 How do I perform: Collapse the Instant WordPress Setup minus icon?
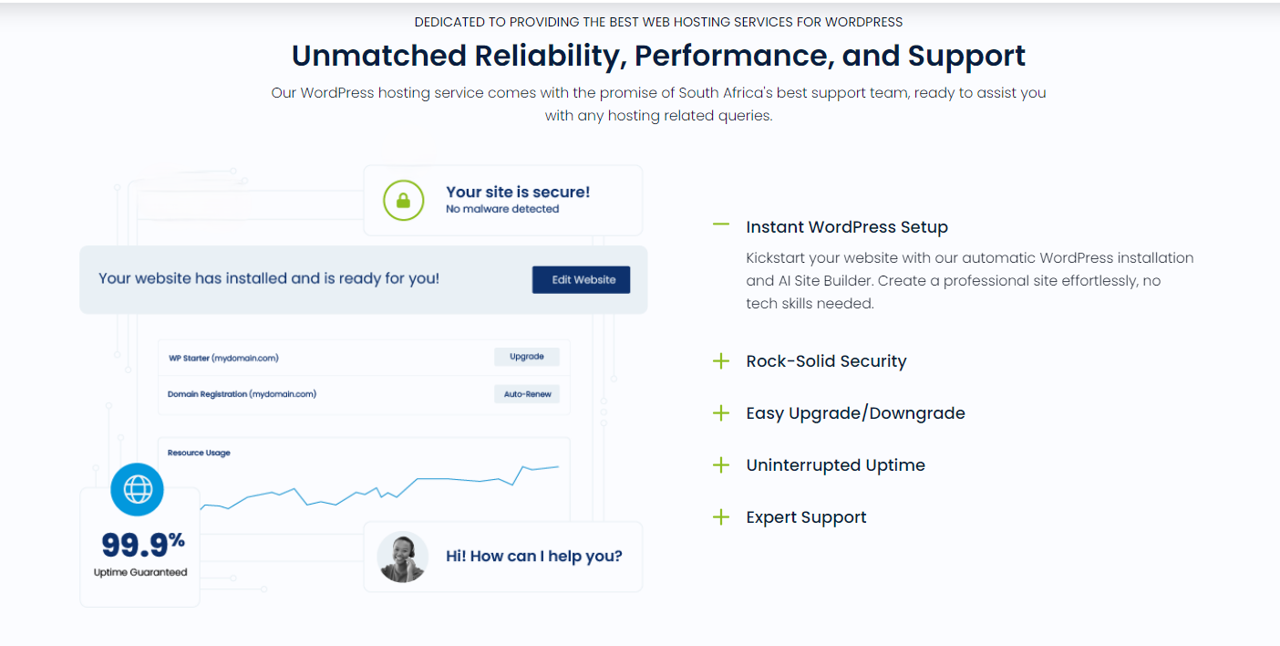point(721,226)
